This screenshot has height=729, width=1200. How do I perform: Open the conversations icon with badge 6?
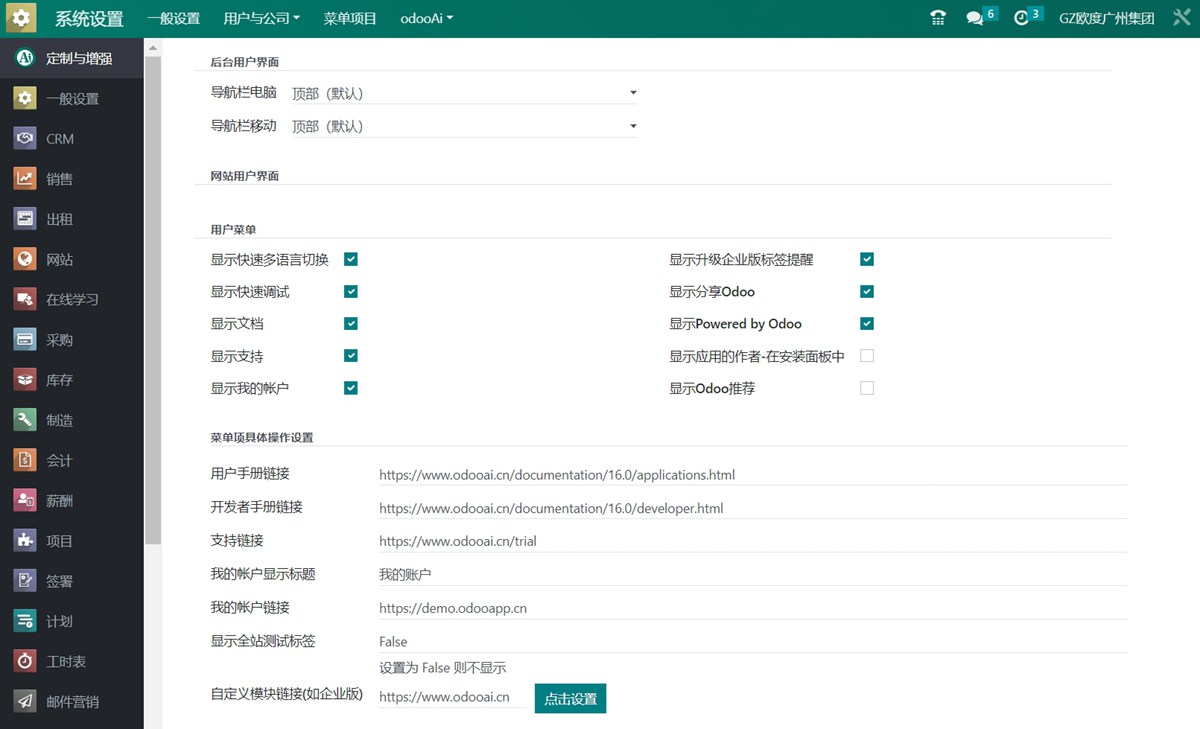point(974,18)
